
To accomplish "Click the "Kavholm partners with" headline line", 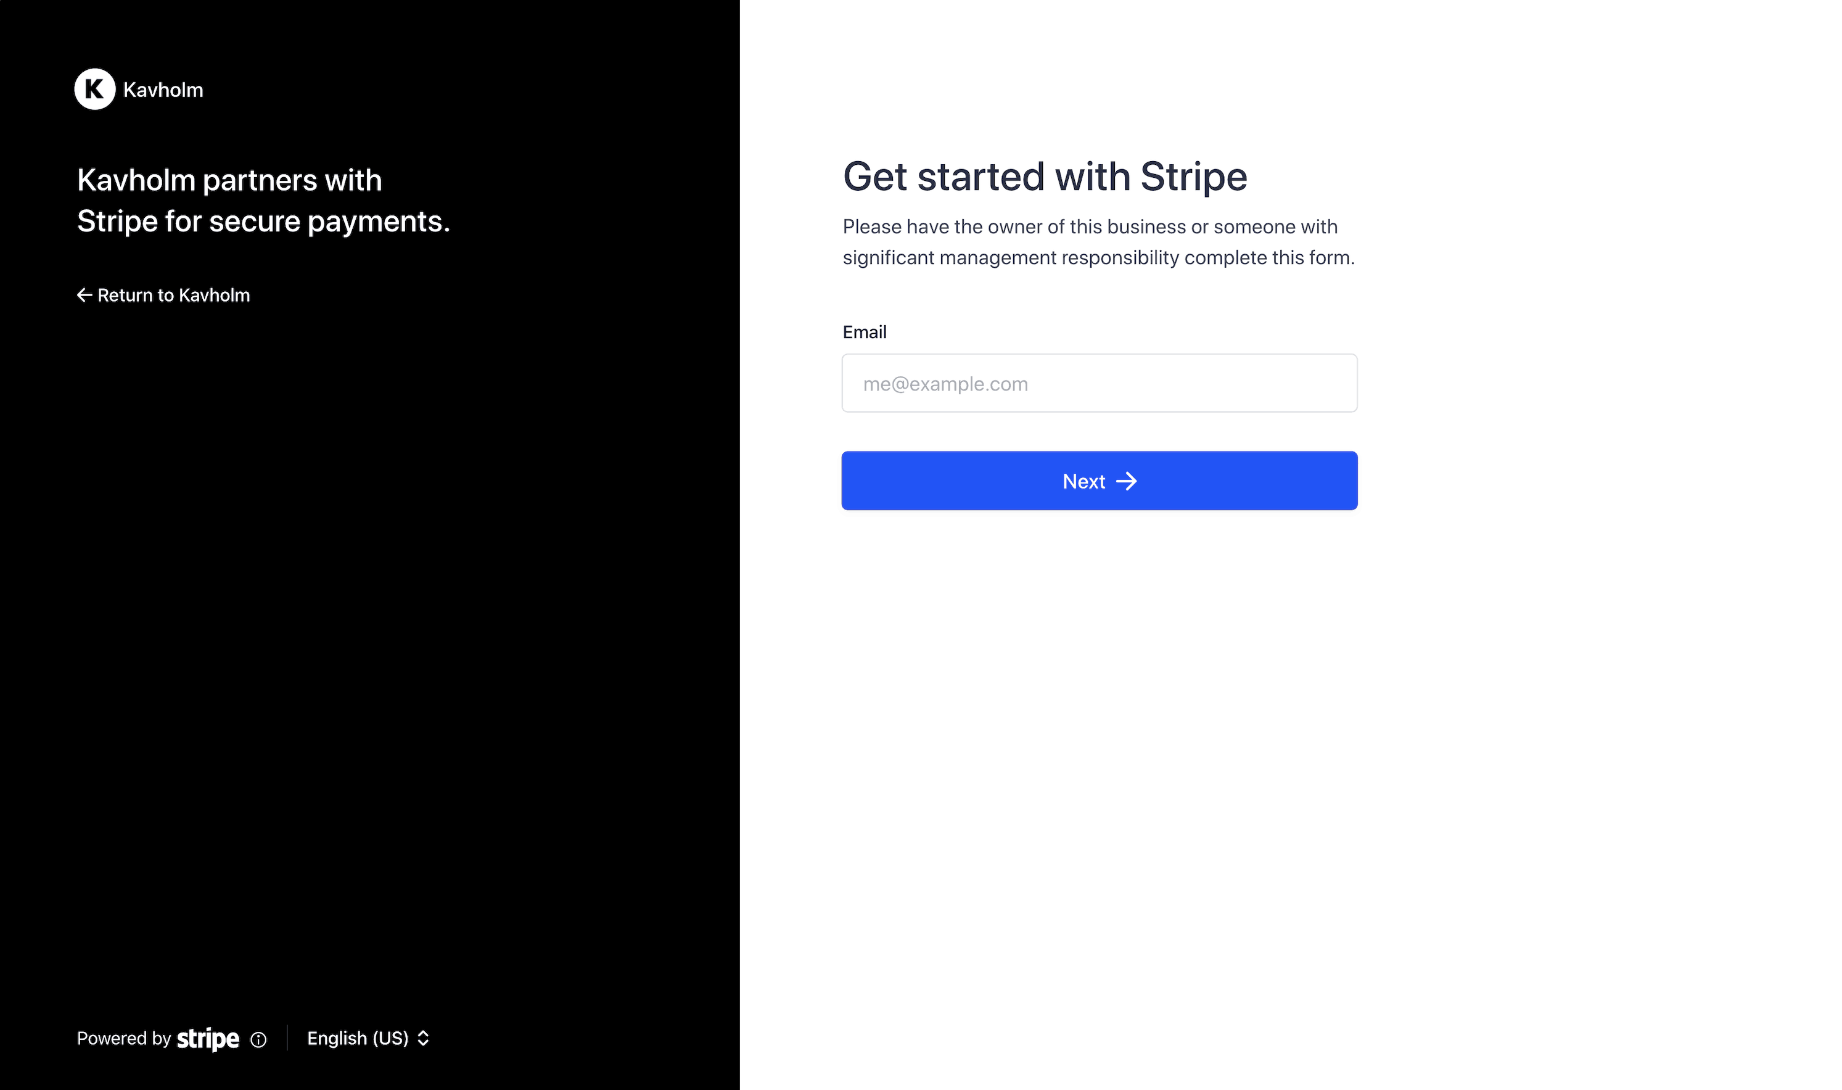I will (229, 180).
